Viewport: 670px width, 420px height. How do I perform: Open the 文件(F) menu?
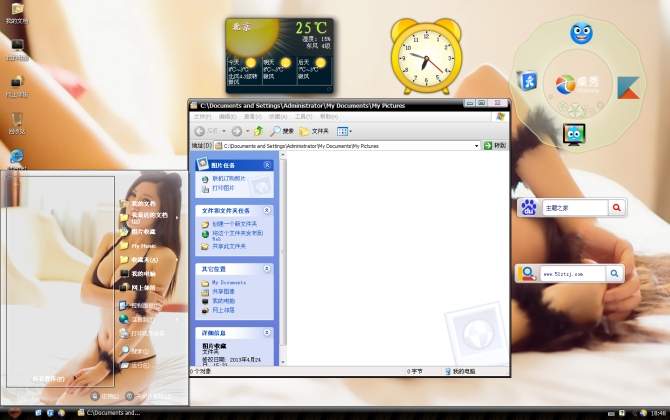(203, 117)
